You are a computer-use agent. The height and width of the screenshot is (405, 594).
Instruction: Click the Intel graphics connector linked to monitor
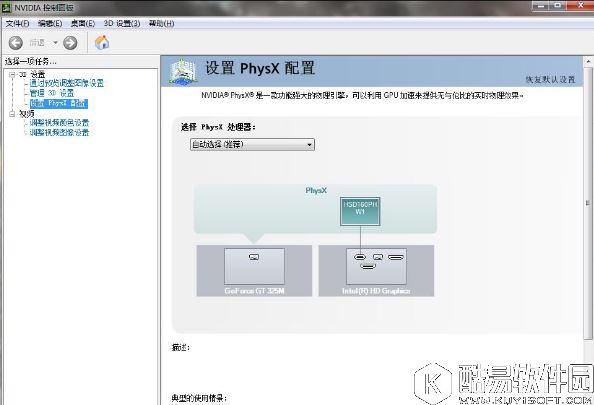(x=360, y=257)
